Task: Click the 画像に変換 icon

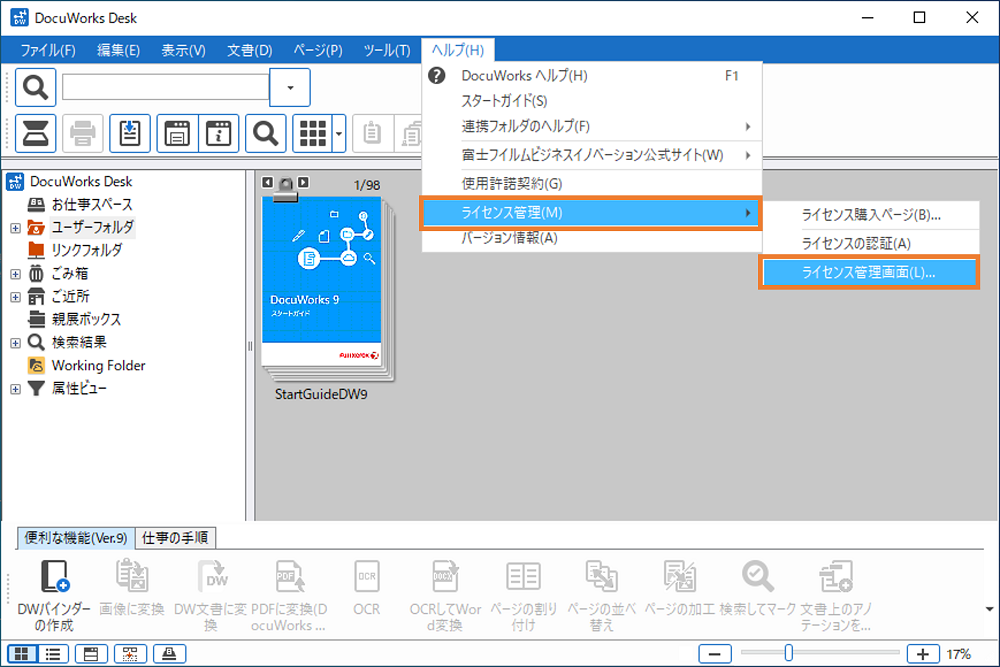Action: (x=132, y=575)
